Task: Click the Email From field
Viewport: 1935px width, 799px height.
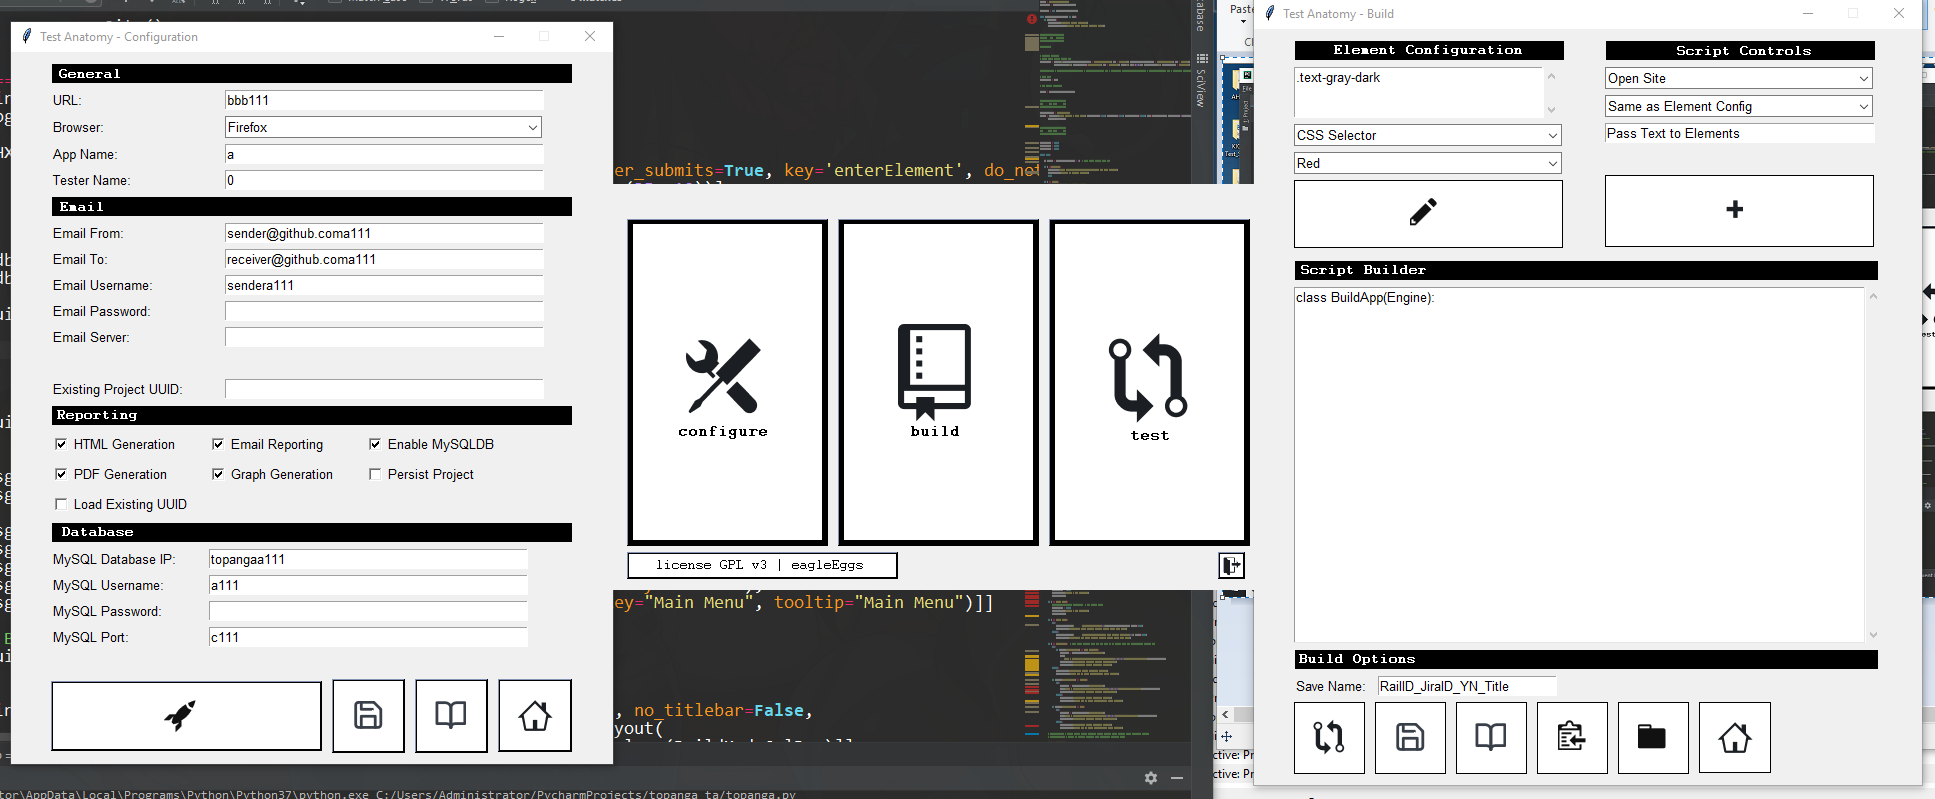Action: tap(384, 233)
